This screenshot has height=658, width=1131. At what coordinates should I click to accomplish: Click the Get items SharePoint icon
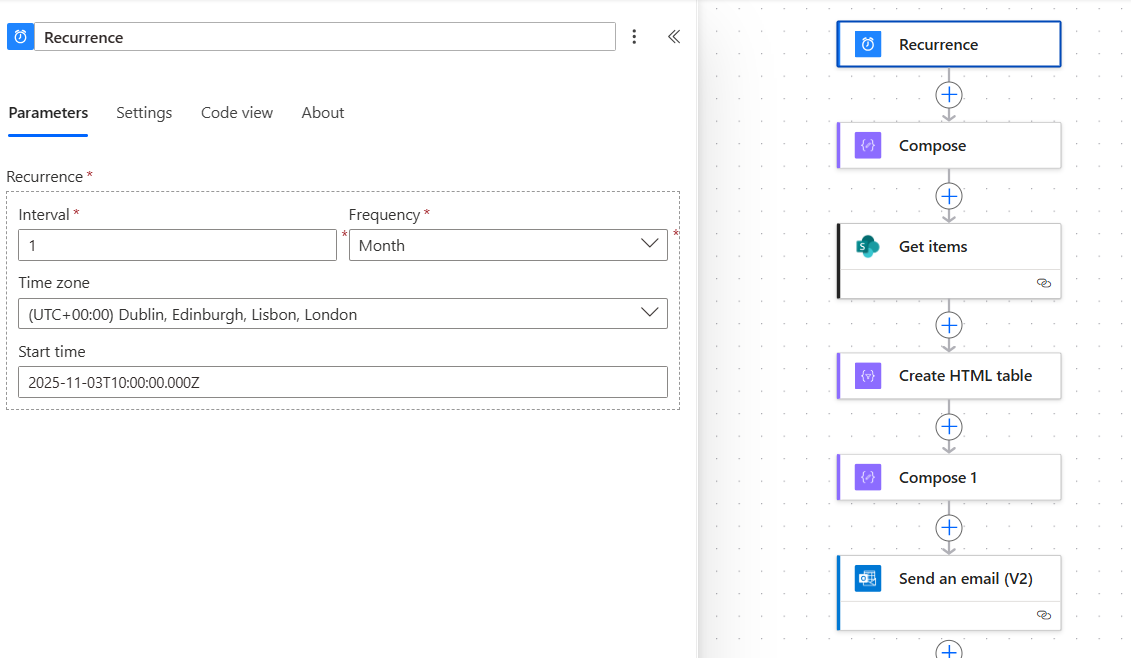tap(868, 246)
